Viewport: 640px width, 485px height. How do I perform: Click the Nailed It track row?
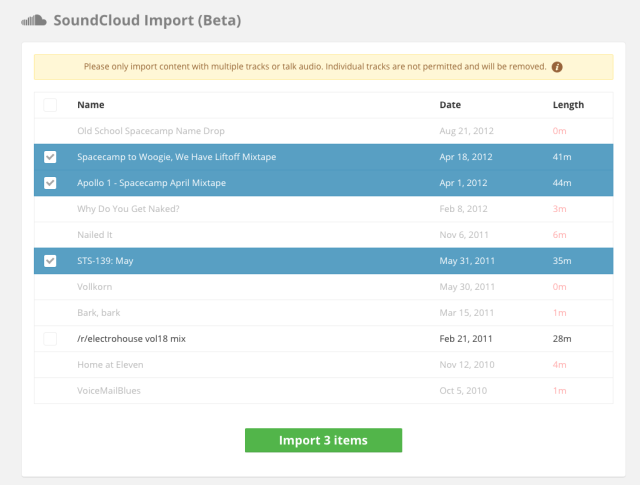coord(98,235)
